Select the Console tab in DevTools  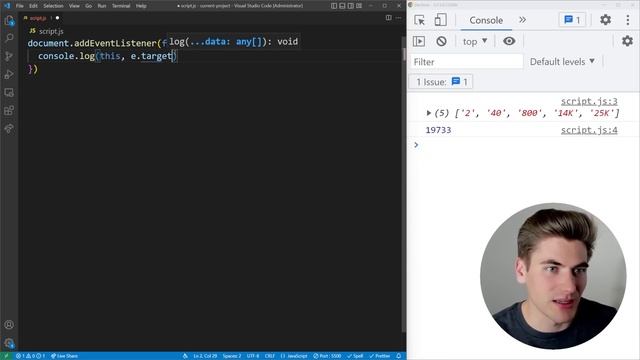click(x=486, y=20)
